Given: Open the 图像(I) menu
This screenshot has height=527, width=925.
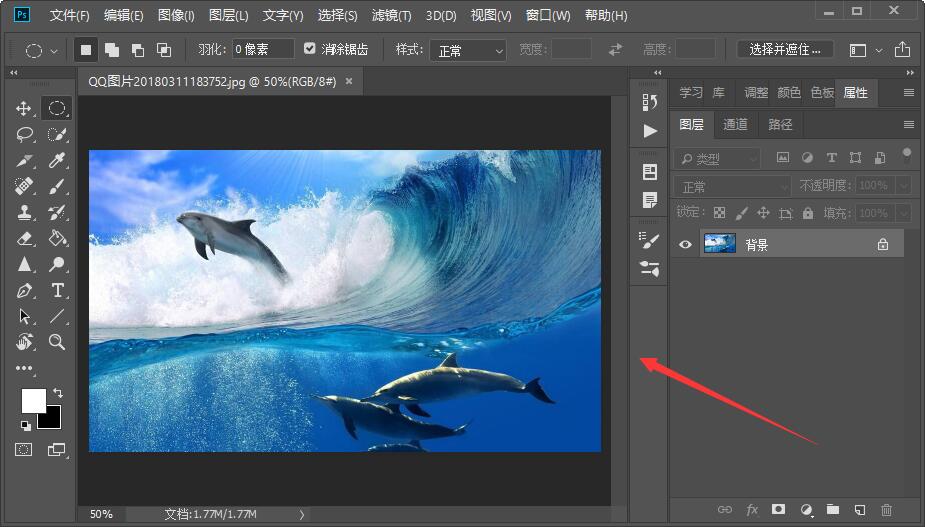Looking at the screenshot, I should [x=176, y=16].
